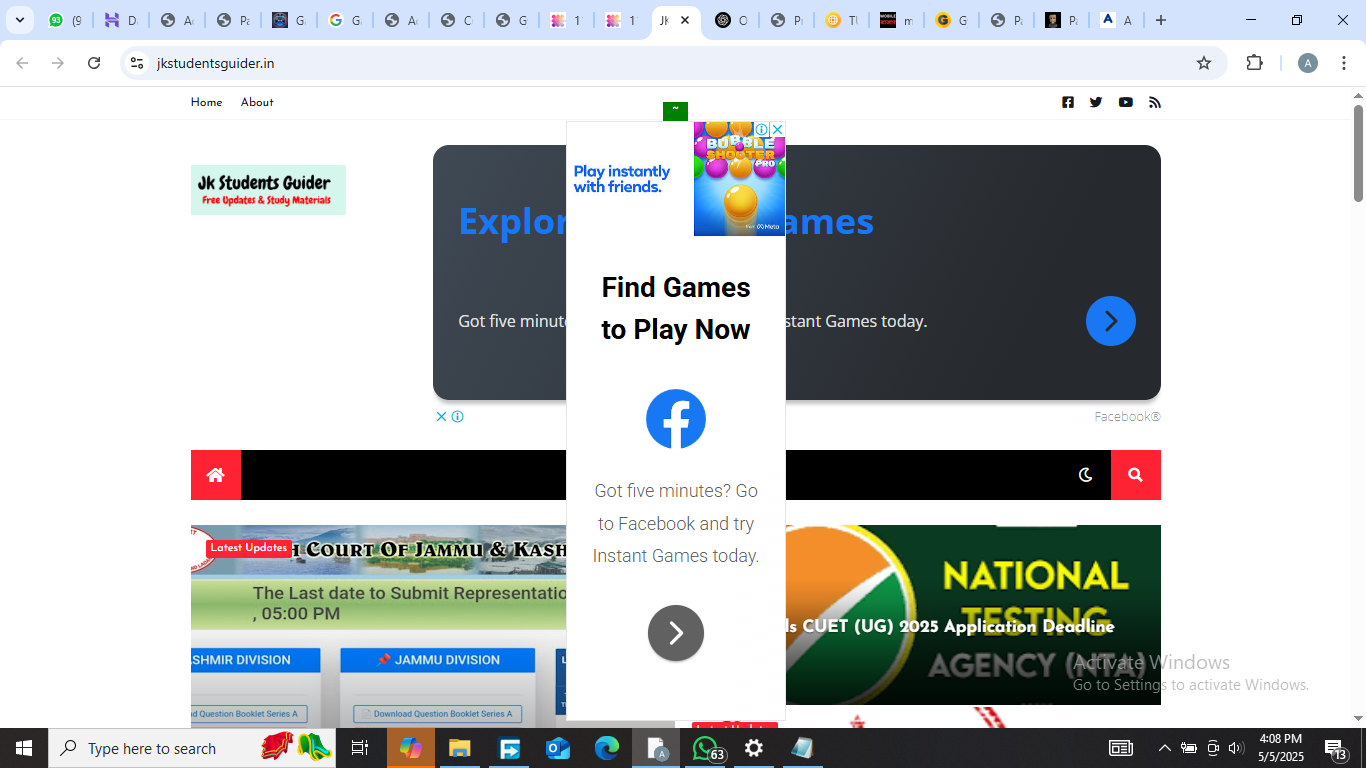Open Task View on the taskbar
This screenshot has height=768, width=1366.
(360, 748)
